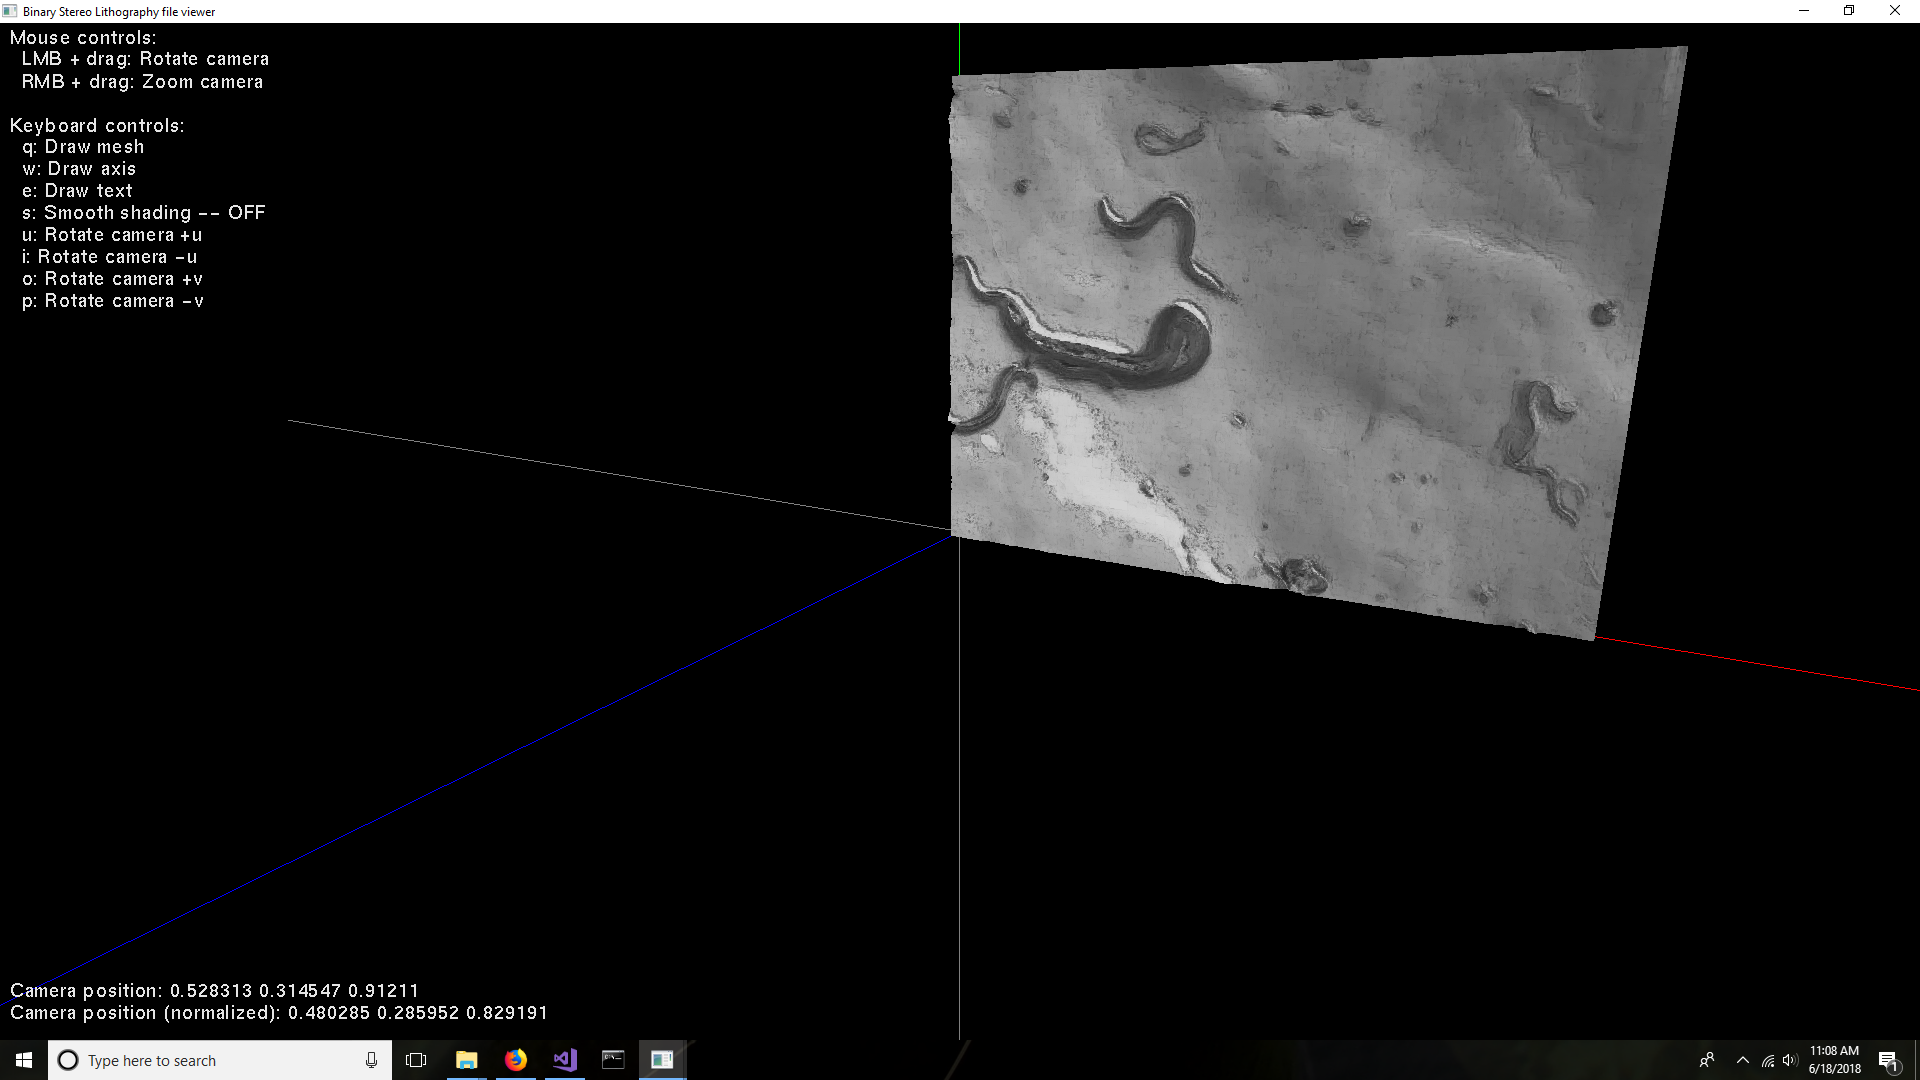Click 'RMB + drag: Zoom camera' text
The image size is (1920, 1080).
[x=142, y=82]
